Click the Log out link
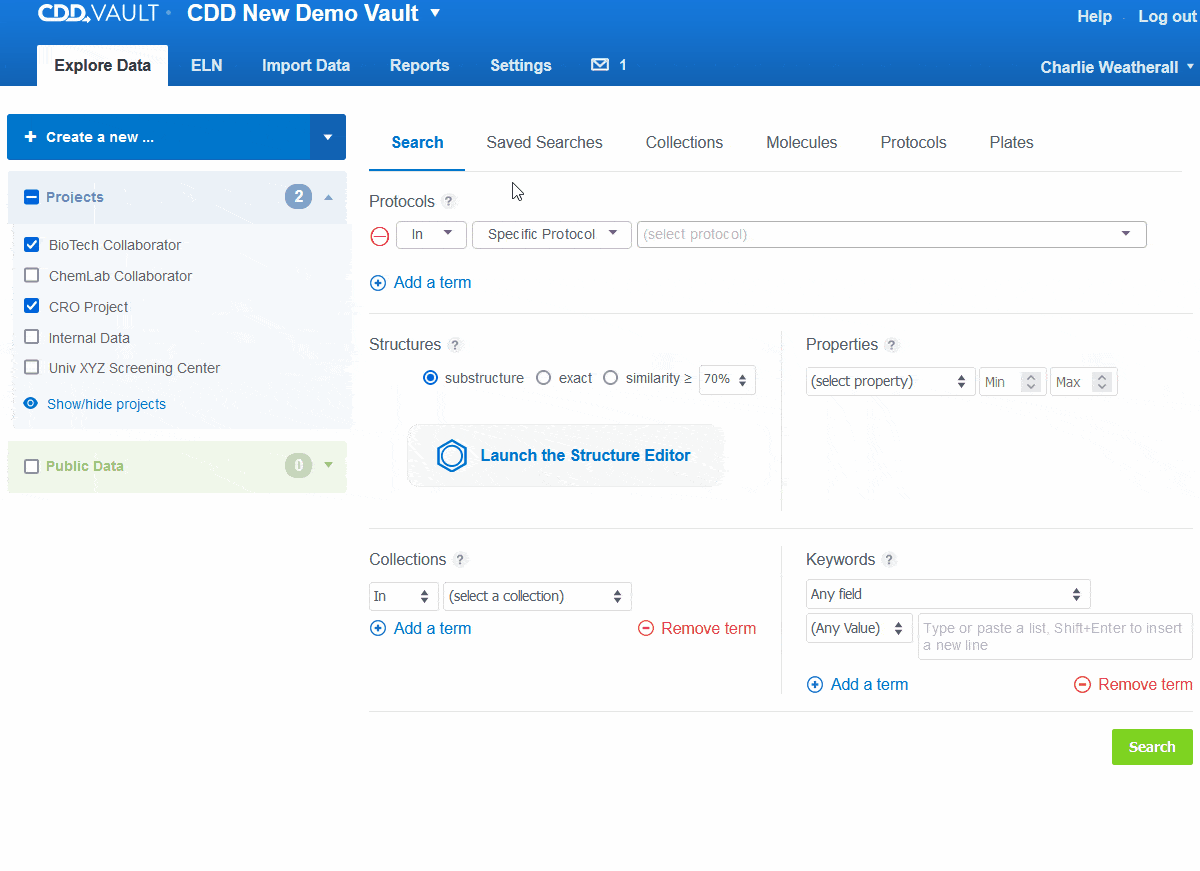Viewport: 1200px width, 871px height. (1167, 17)
